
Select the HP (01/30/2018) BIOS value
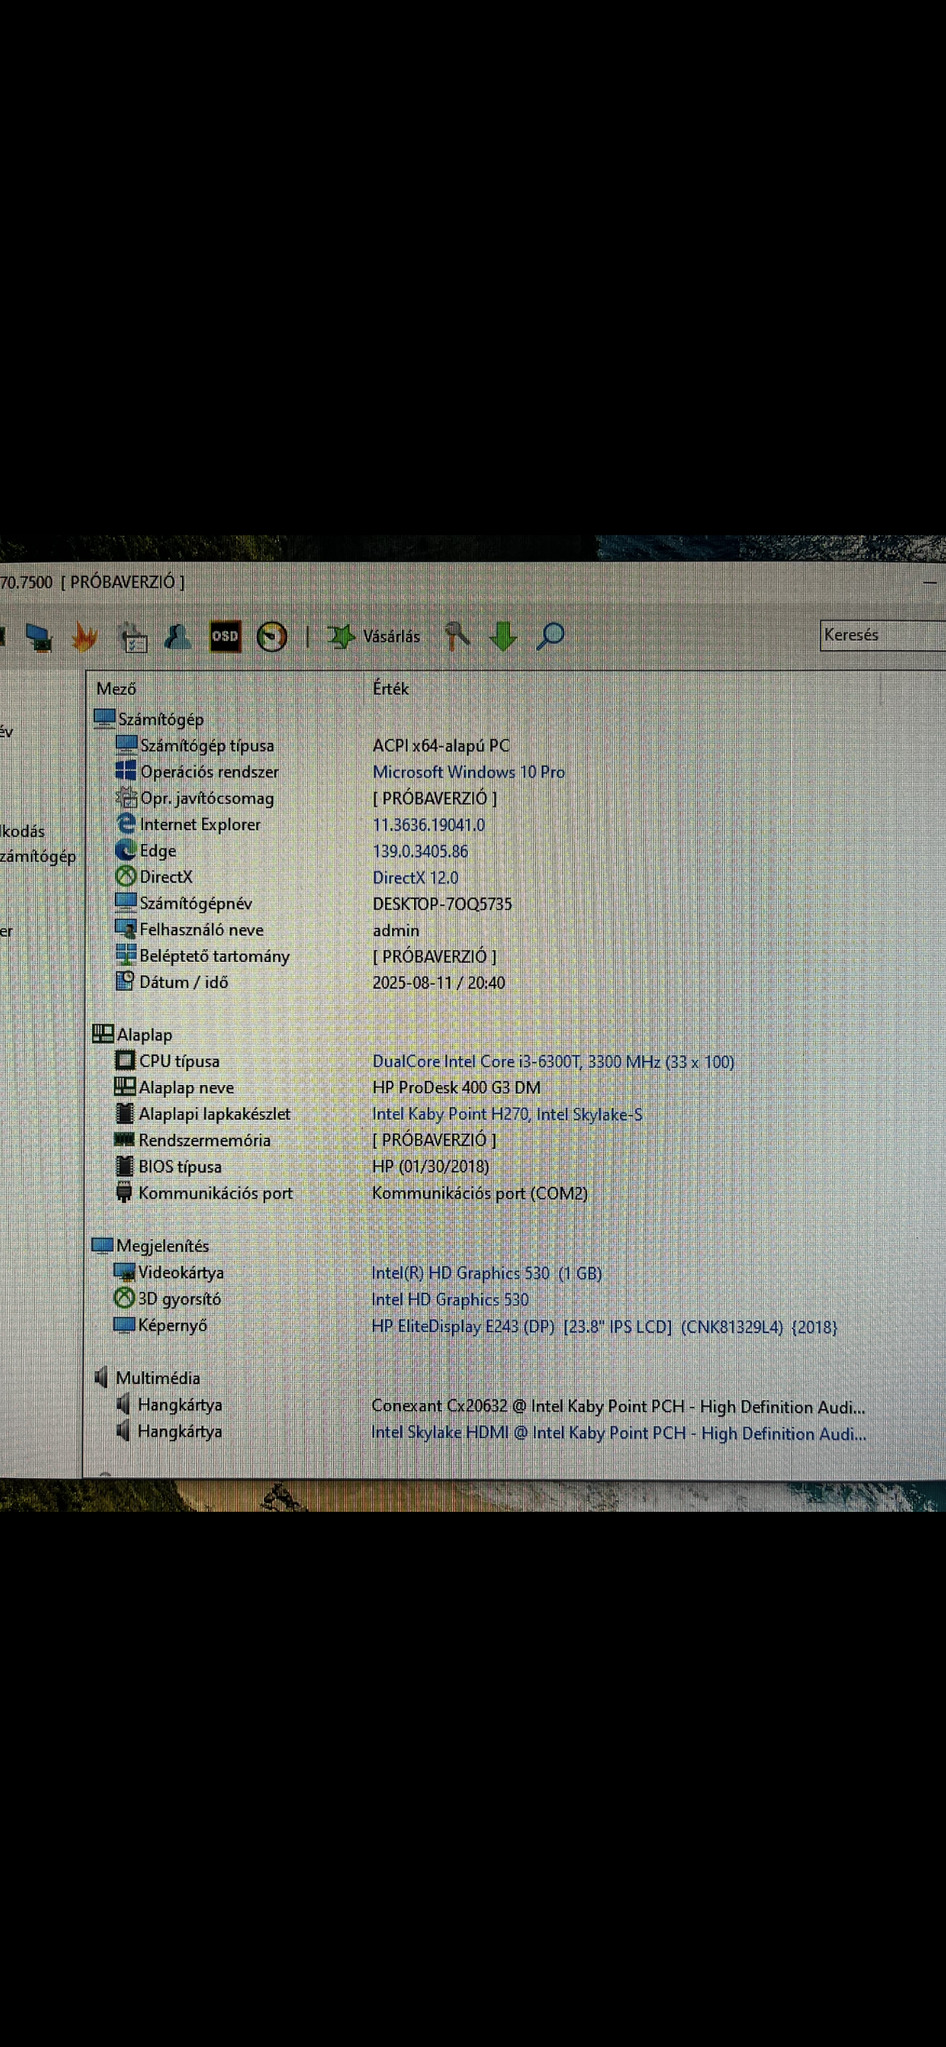coord(431,1167)
